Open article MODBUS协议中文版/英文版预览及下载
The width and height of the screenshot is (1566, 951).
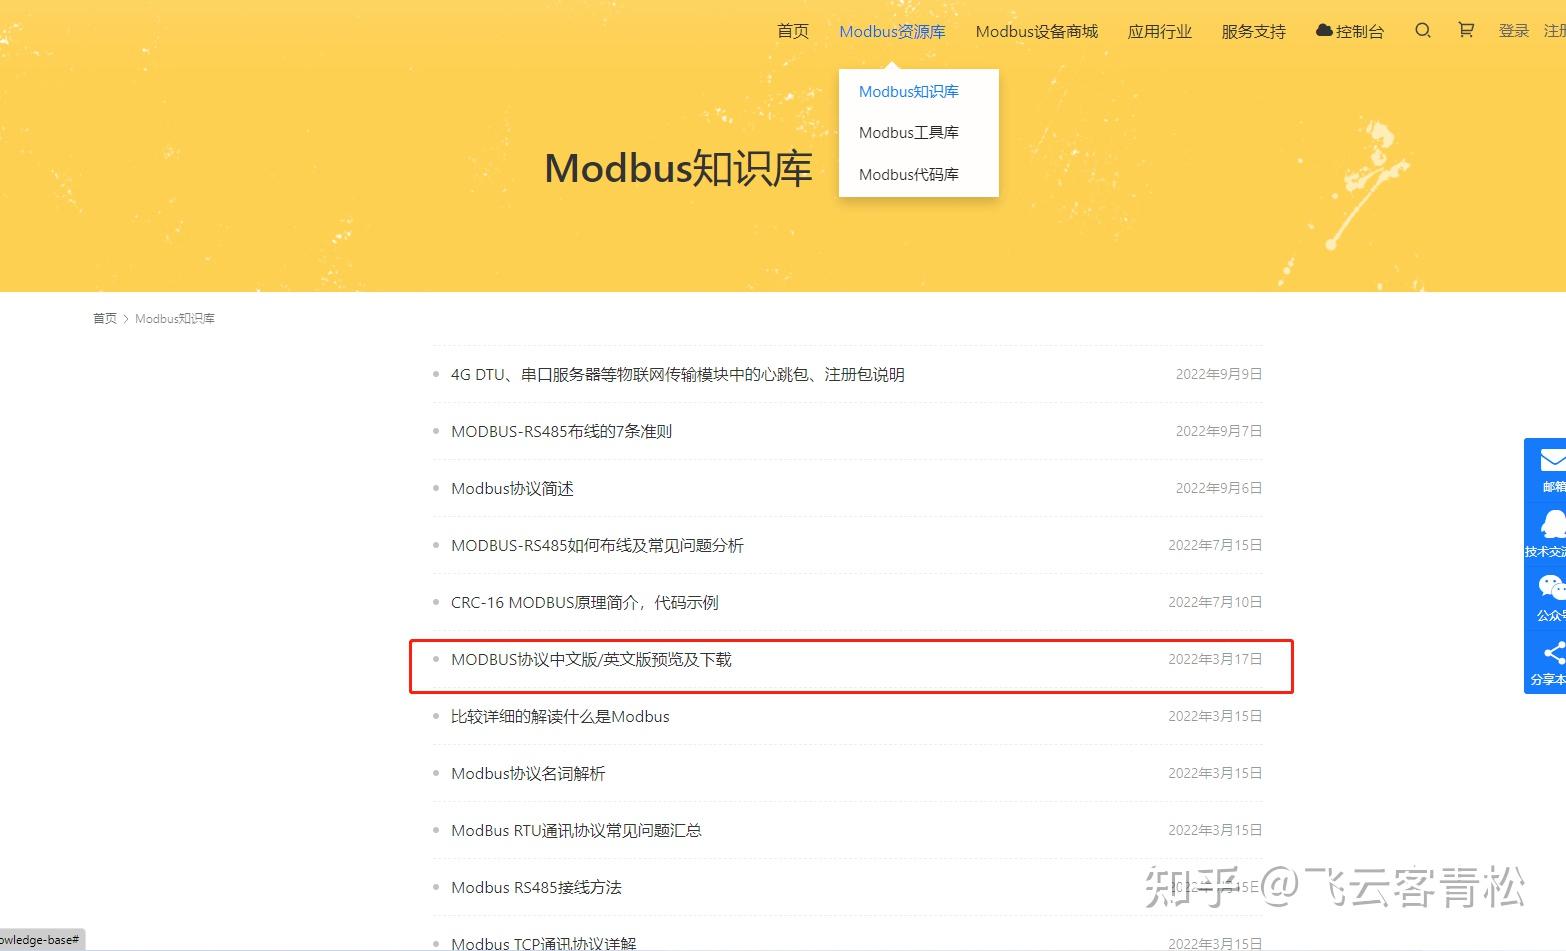pyautogui.click(x=591, y=659)
